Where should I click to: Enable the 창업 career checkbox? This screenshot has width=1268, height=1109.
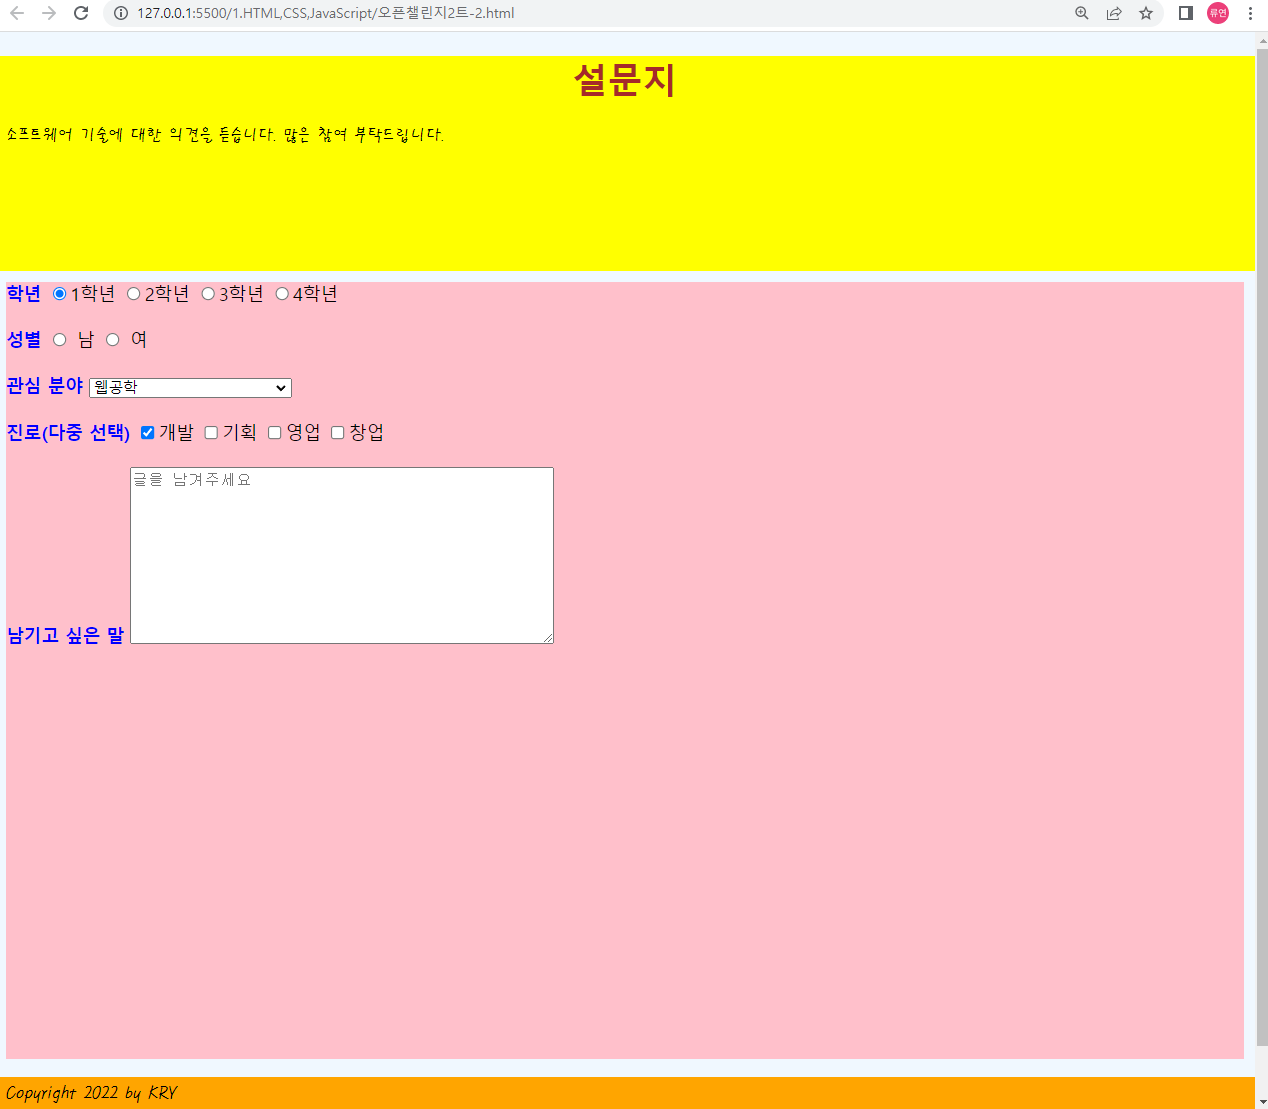[338, 433]
